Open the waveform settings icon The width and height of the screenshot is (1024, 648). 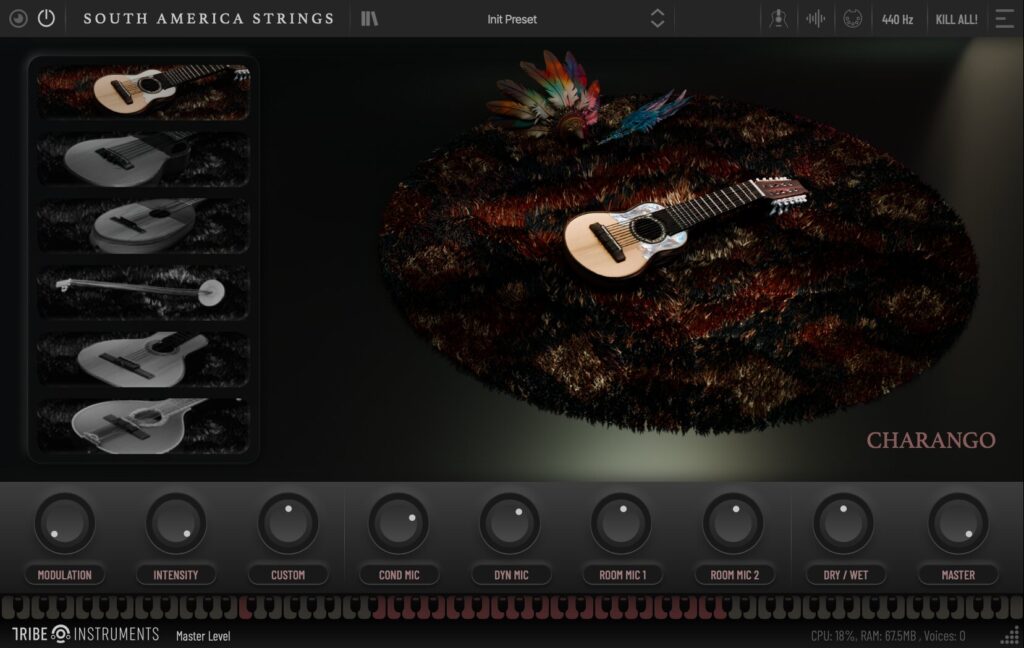(x=815, y=18)
